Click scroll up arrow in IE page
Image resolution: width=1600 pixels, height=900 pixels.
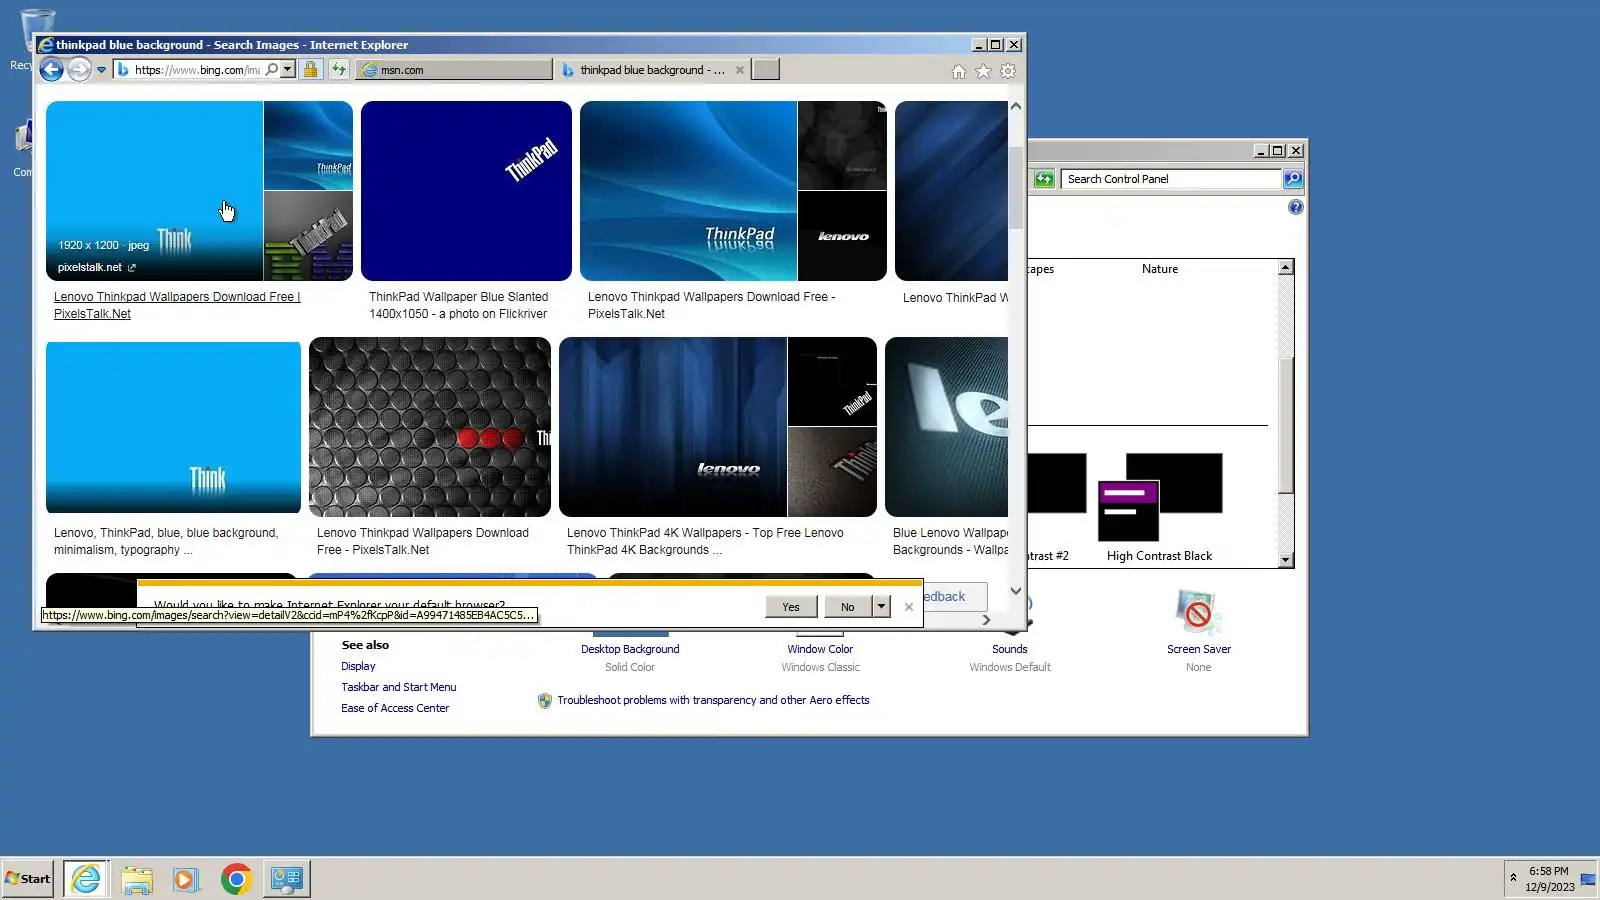(x=1016, y=106)
